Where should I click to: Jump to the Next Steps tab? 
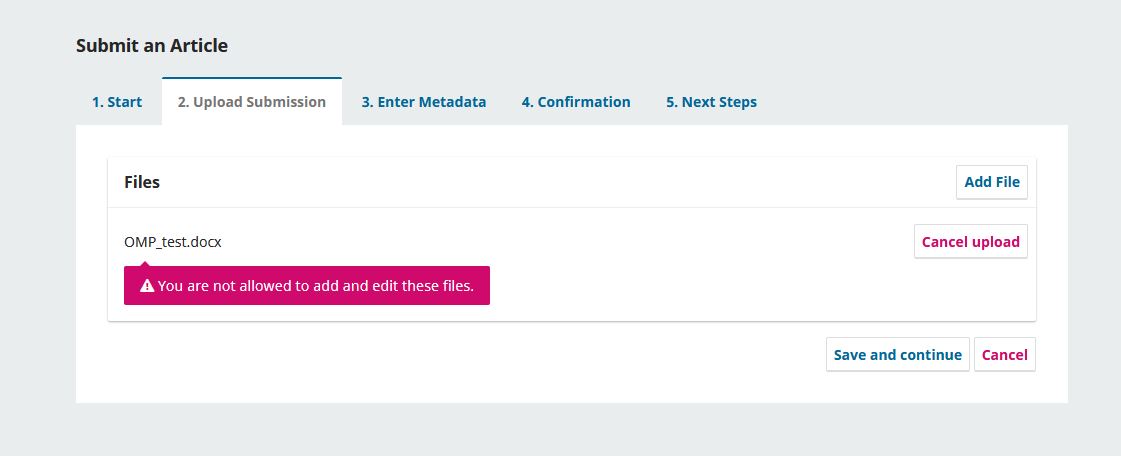click(711, 102)
